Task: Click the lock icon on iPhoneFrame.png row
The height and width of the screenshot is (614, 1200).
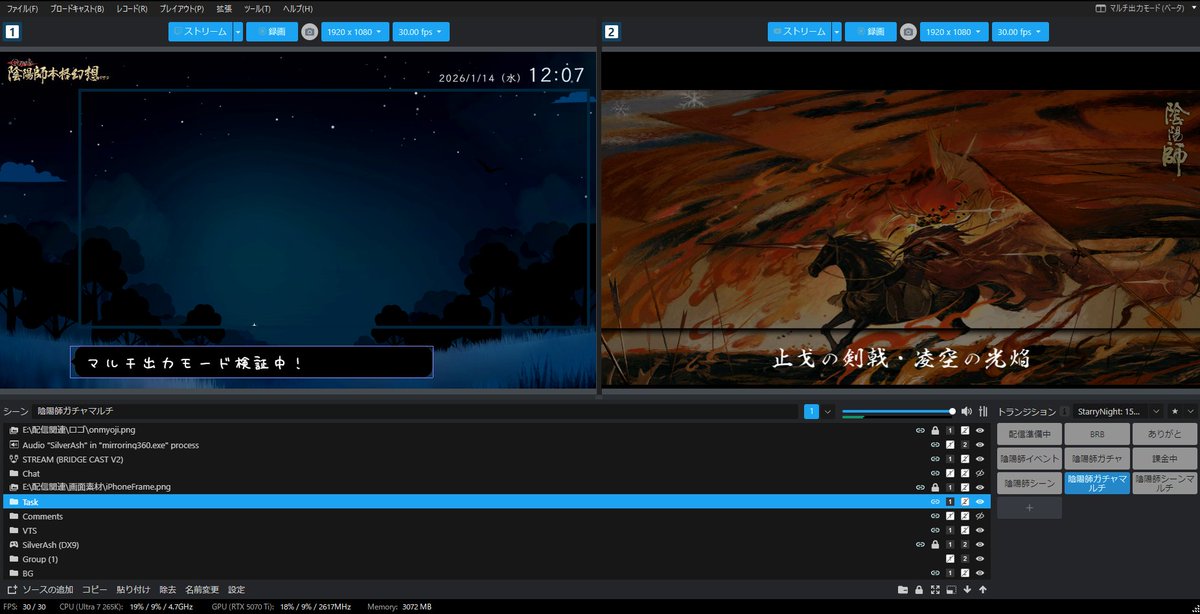Action: [x=935, y=487]
